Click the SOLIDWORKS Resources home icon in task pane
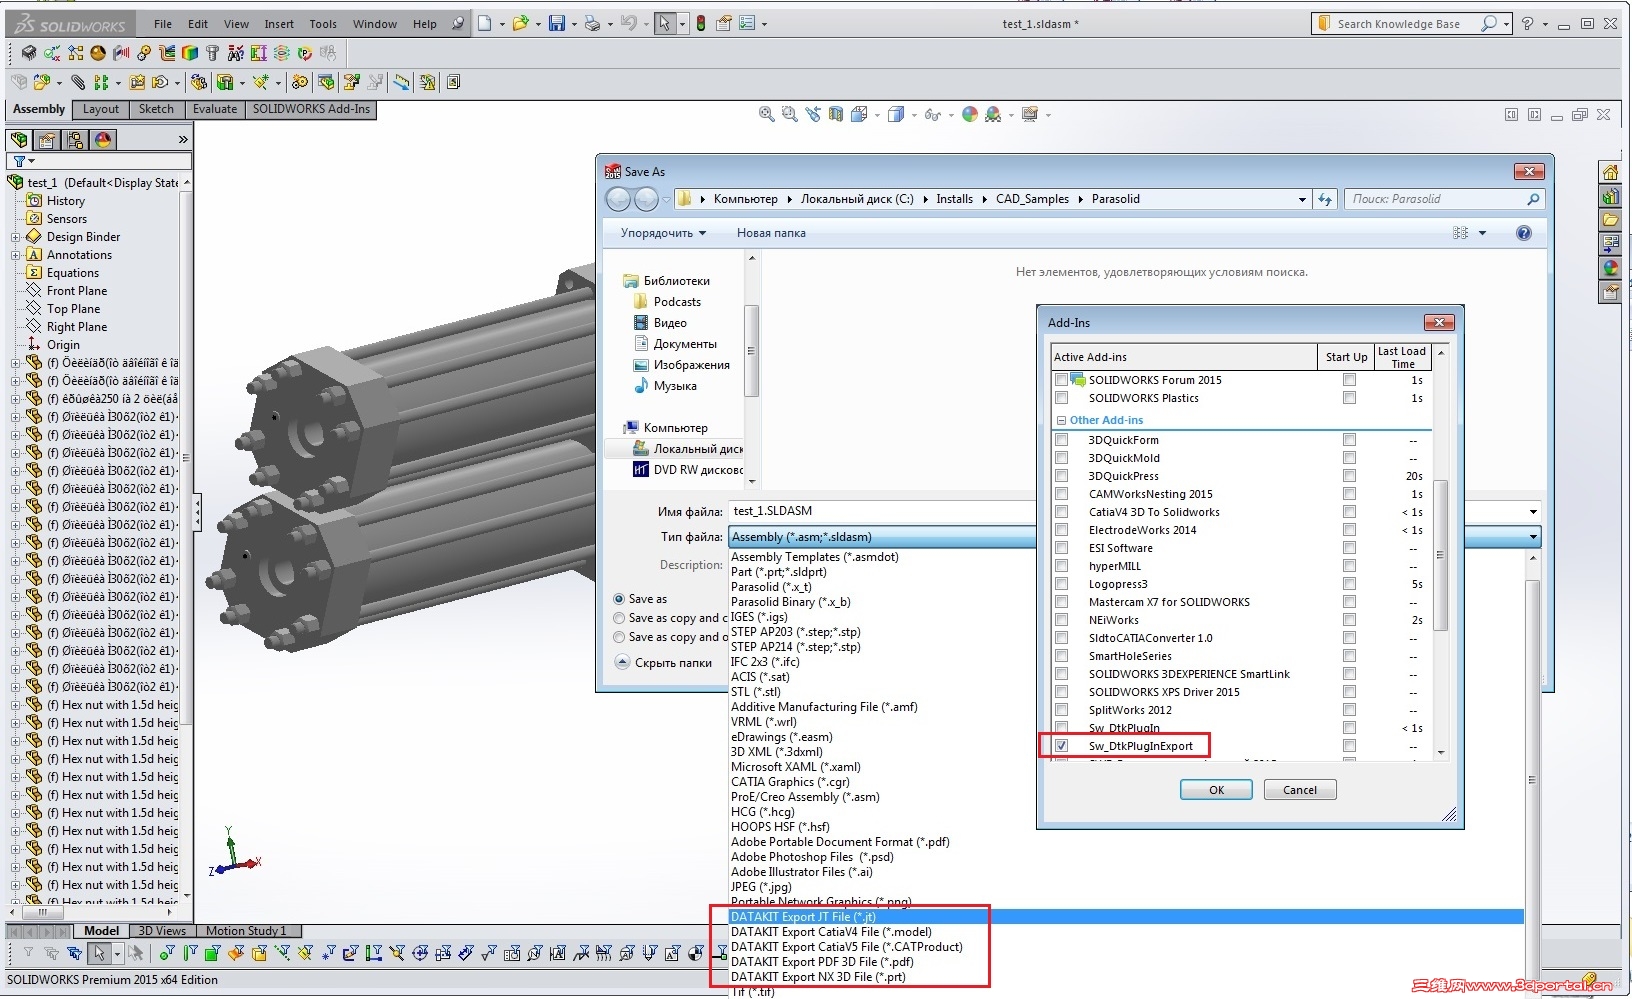 pyautogui.click(x=1610, y=172)
